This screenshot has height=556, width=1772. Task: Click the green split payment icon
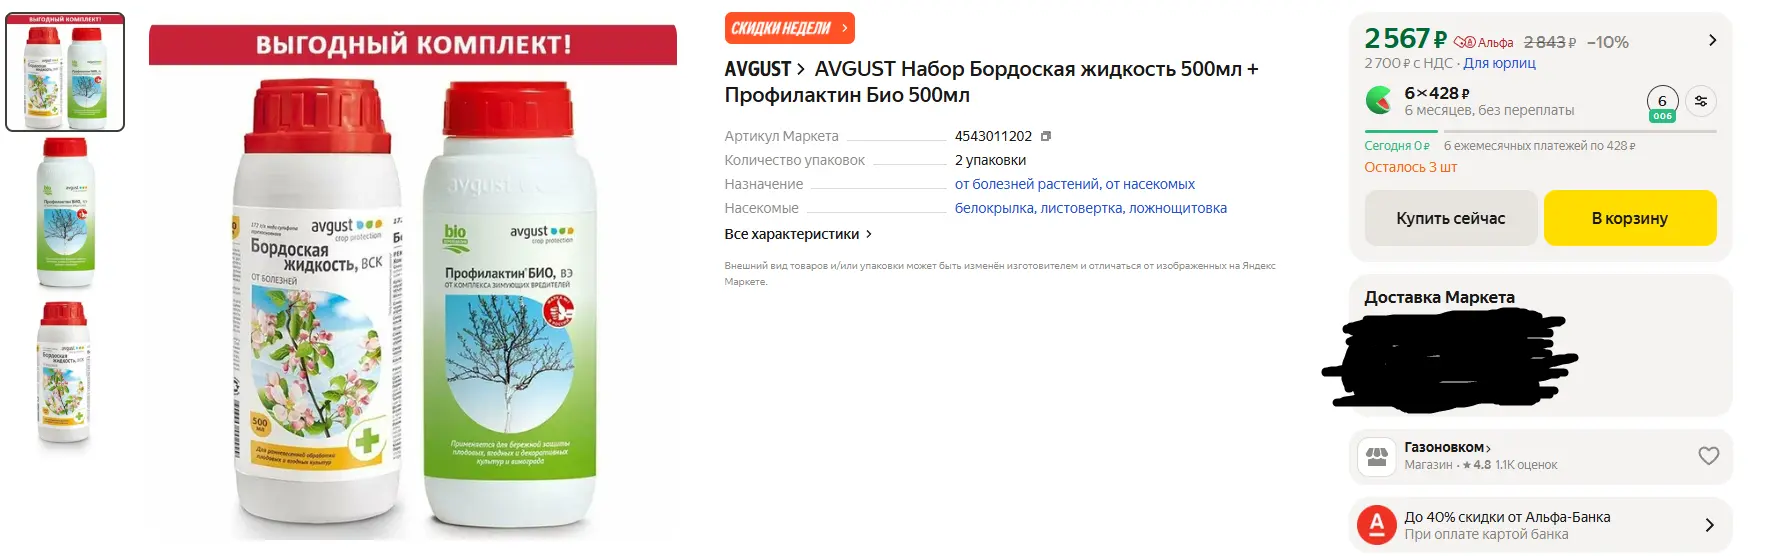(1379, 100)
